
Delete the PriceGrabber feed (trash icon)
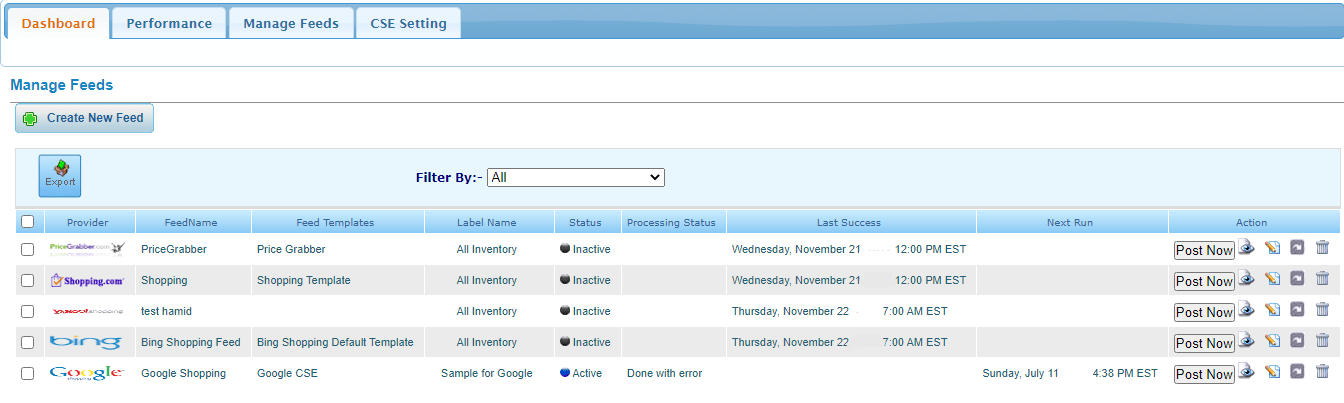pos(1322,248)
